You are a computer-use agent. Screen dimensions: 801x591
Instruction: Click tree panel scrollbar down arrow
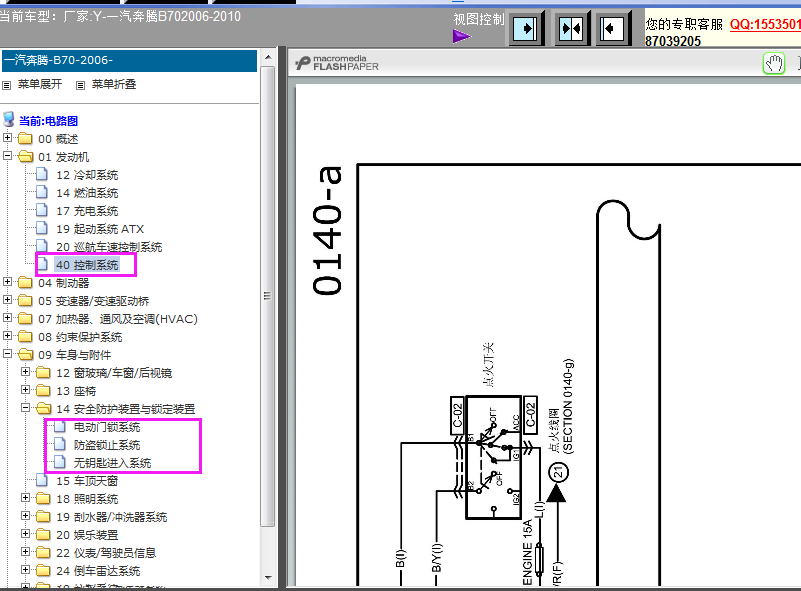coord(268,578)
